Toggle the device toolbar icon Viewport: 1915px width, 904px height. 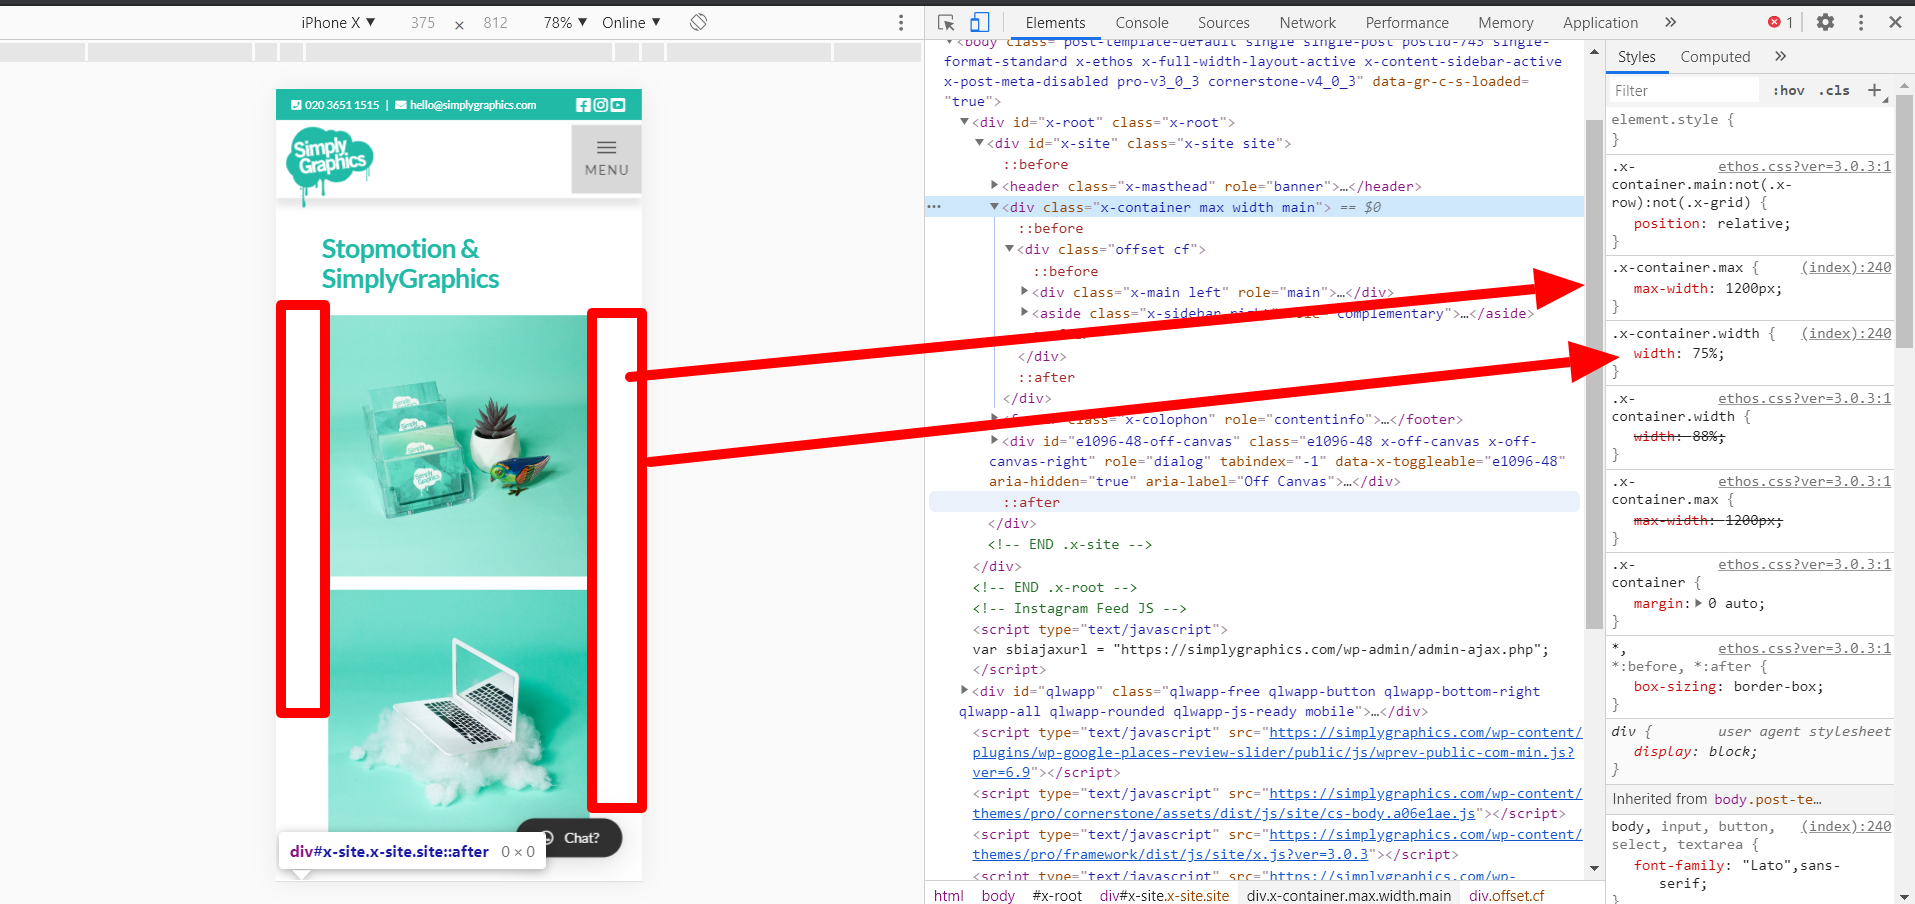click(979, 22)
